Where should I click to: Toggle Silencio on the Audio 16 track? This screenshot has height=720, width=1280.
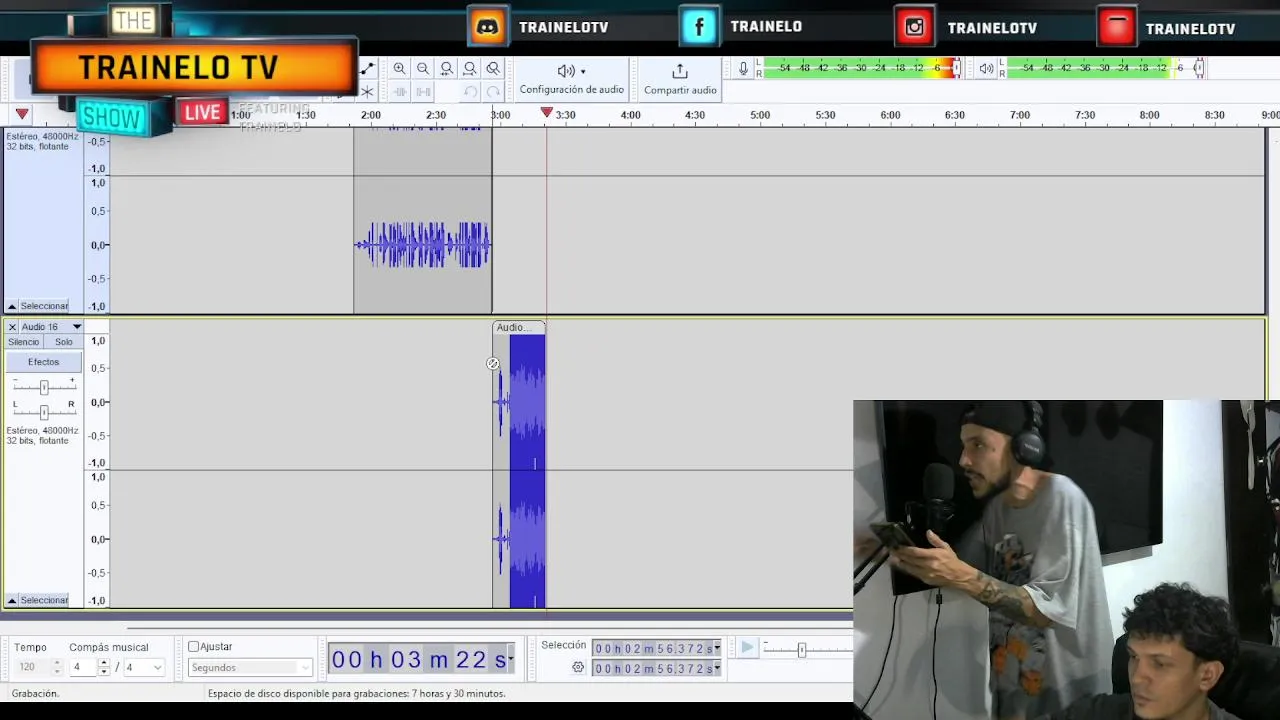click(x=24, y=342)
